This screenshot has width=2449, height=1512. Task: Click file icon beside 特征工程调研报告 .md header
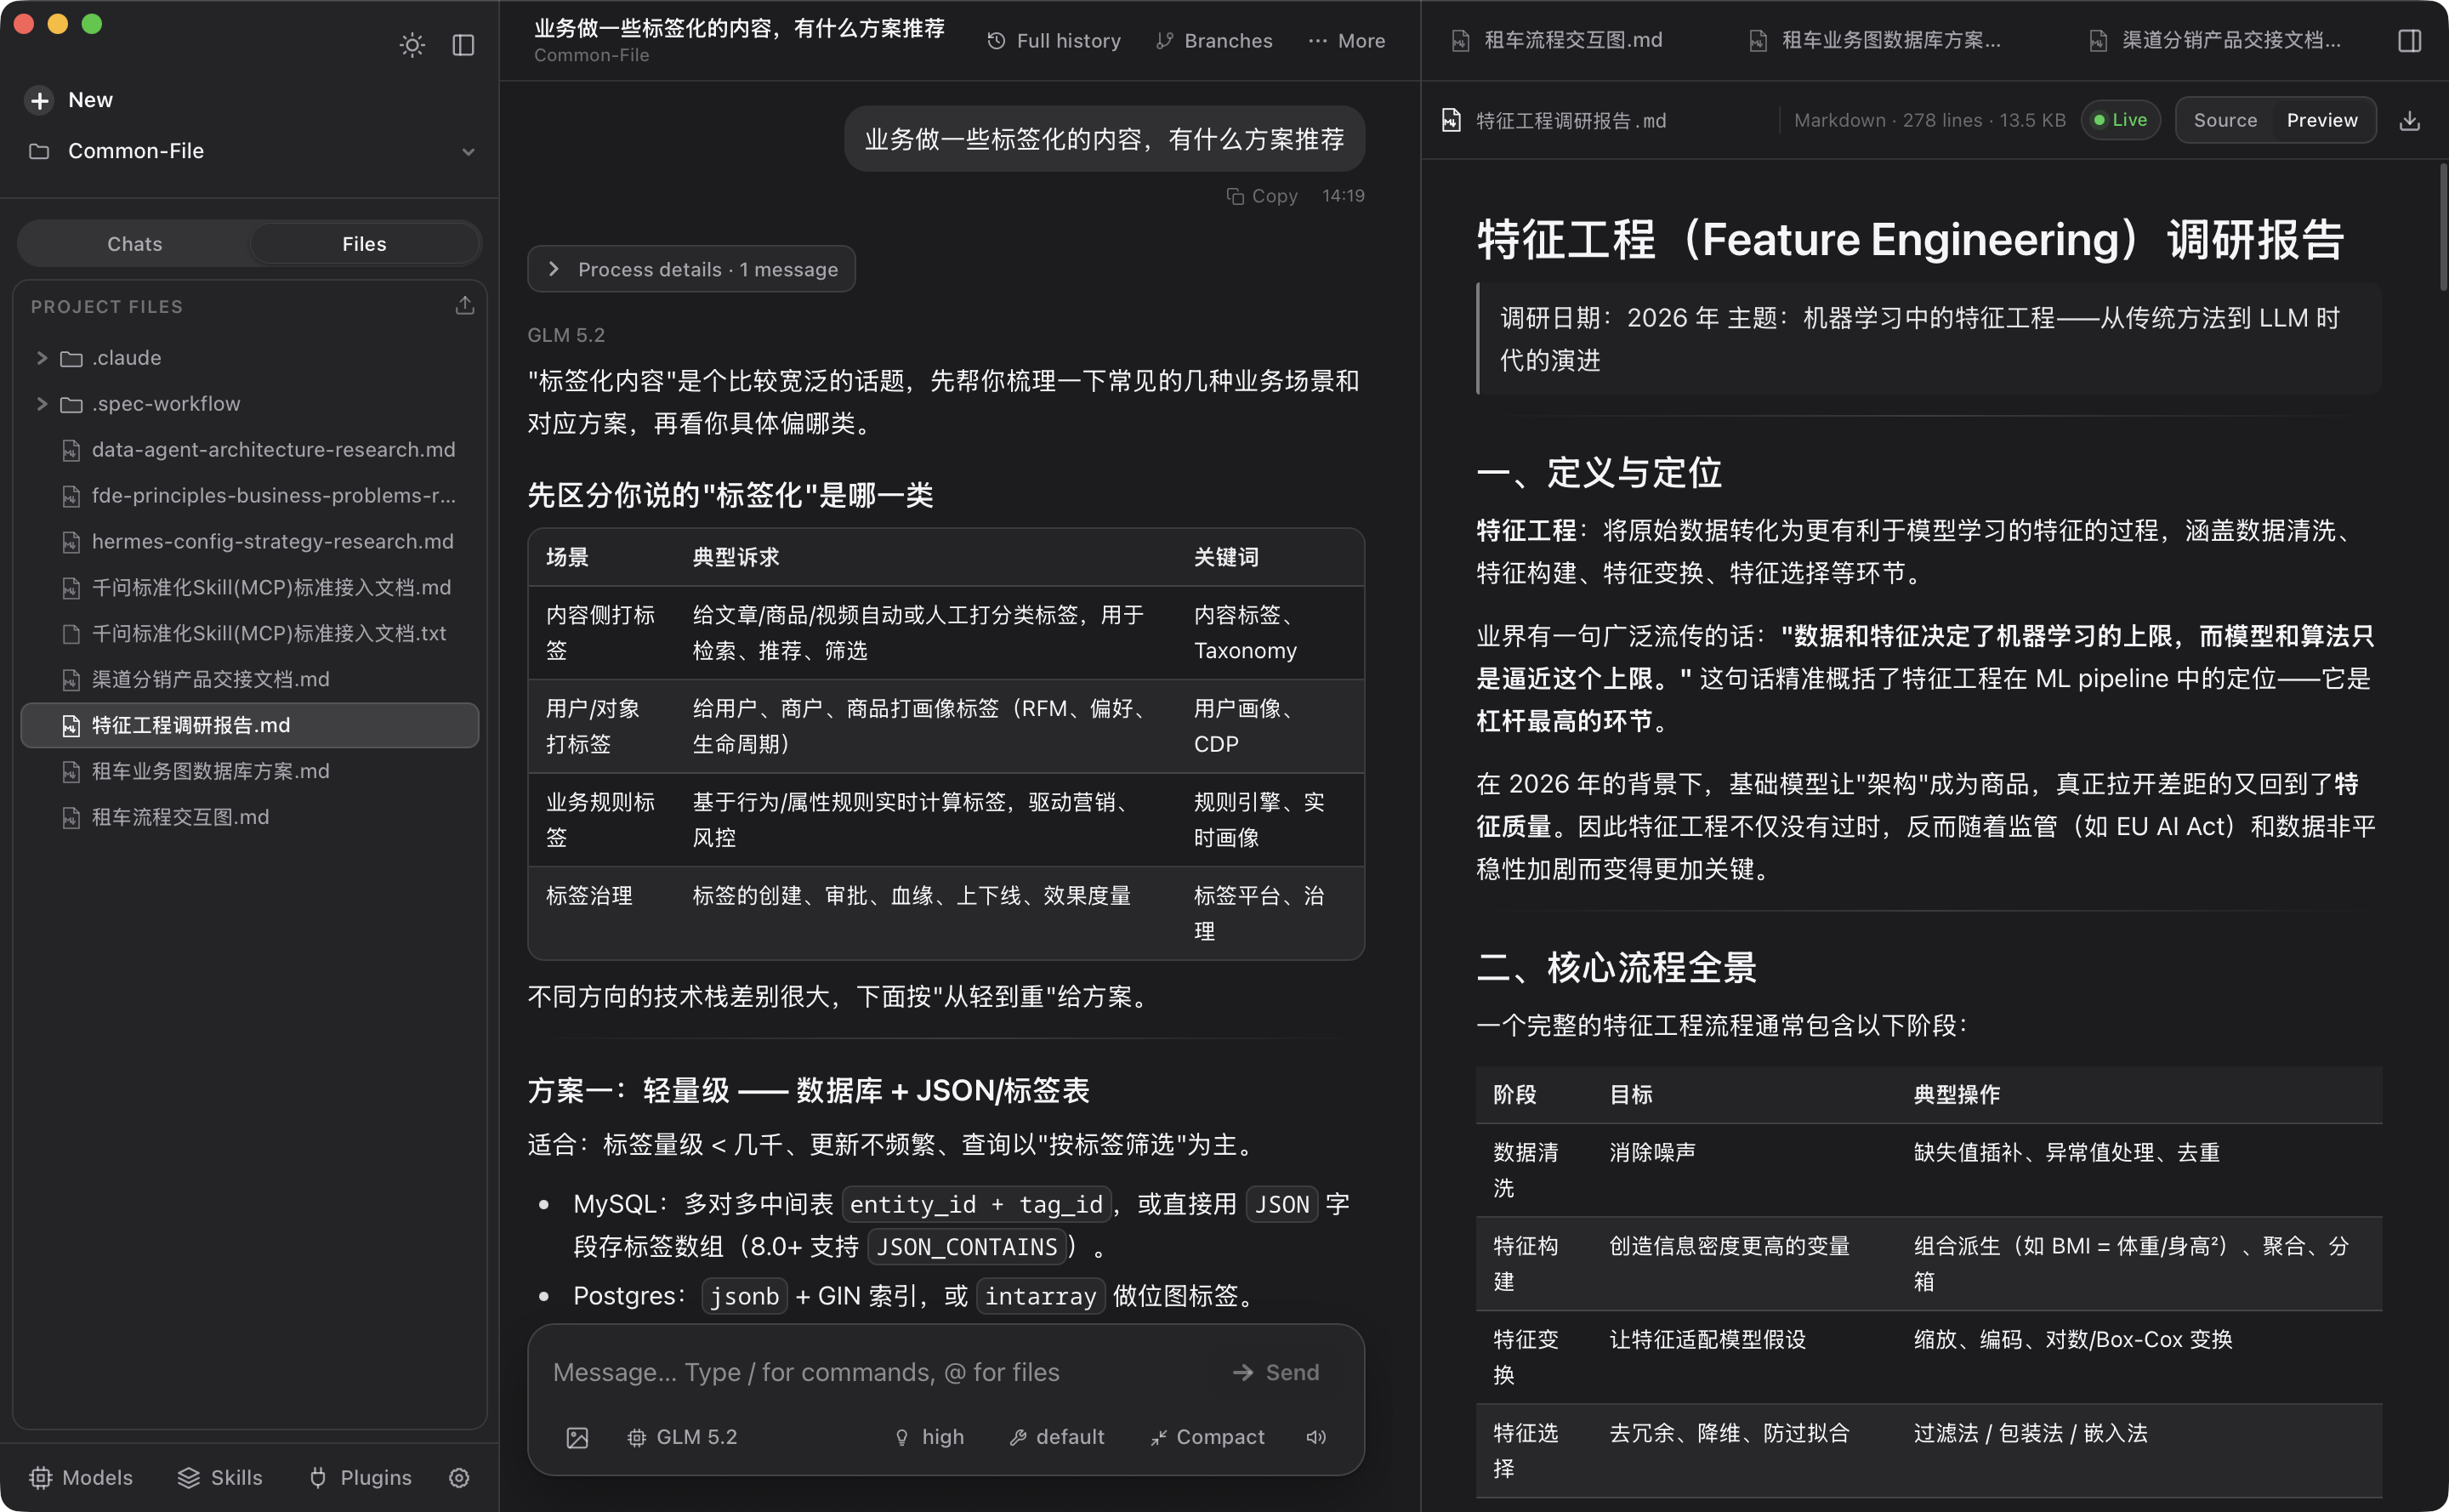tap(1451, 120)
